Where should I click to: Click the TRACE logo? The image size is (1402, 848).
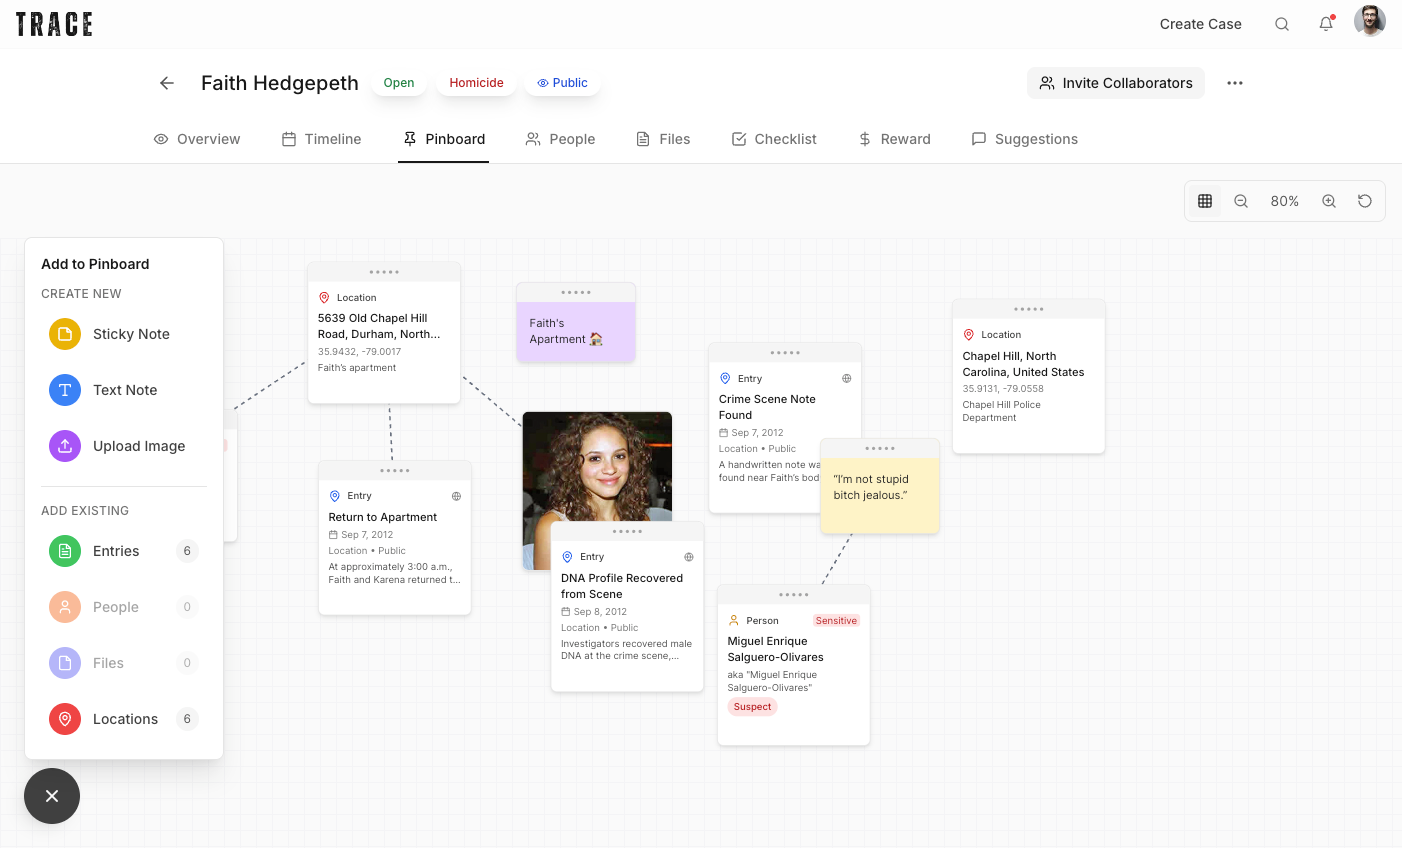(54, 24)
